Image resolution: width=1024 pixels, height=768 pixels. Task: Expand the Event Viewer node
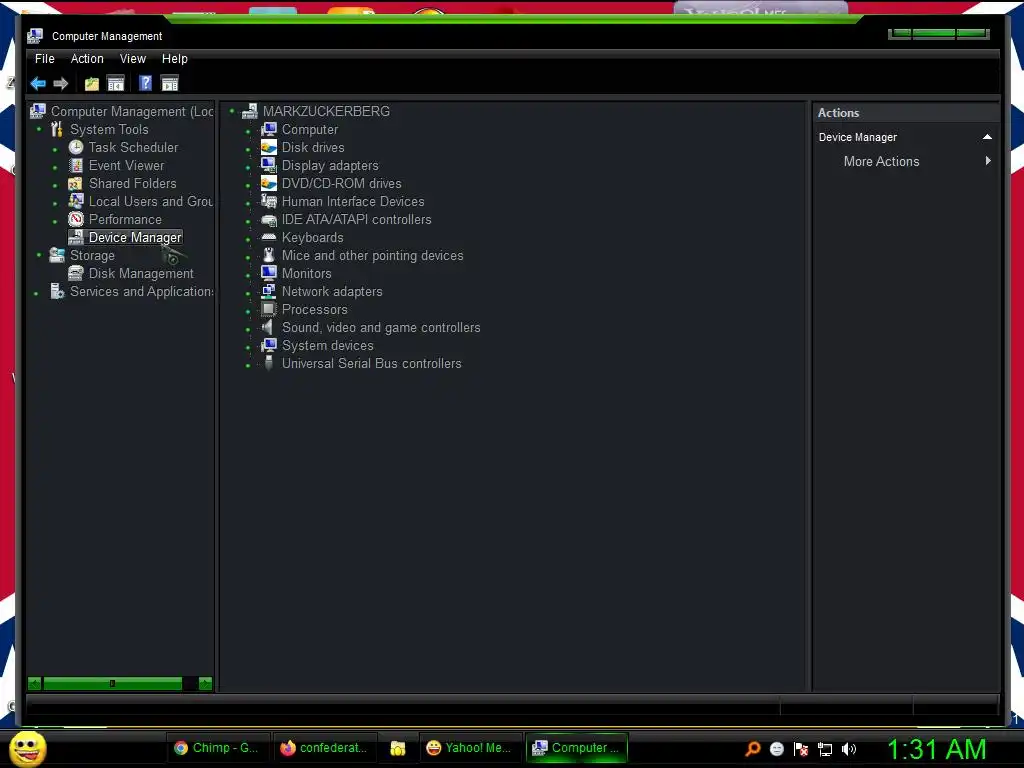(55, 168)
